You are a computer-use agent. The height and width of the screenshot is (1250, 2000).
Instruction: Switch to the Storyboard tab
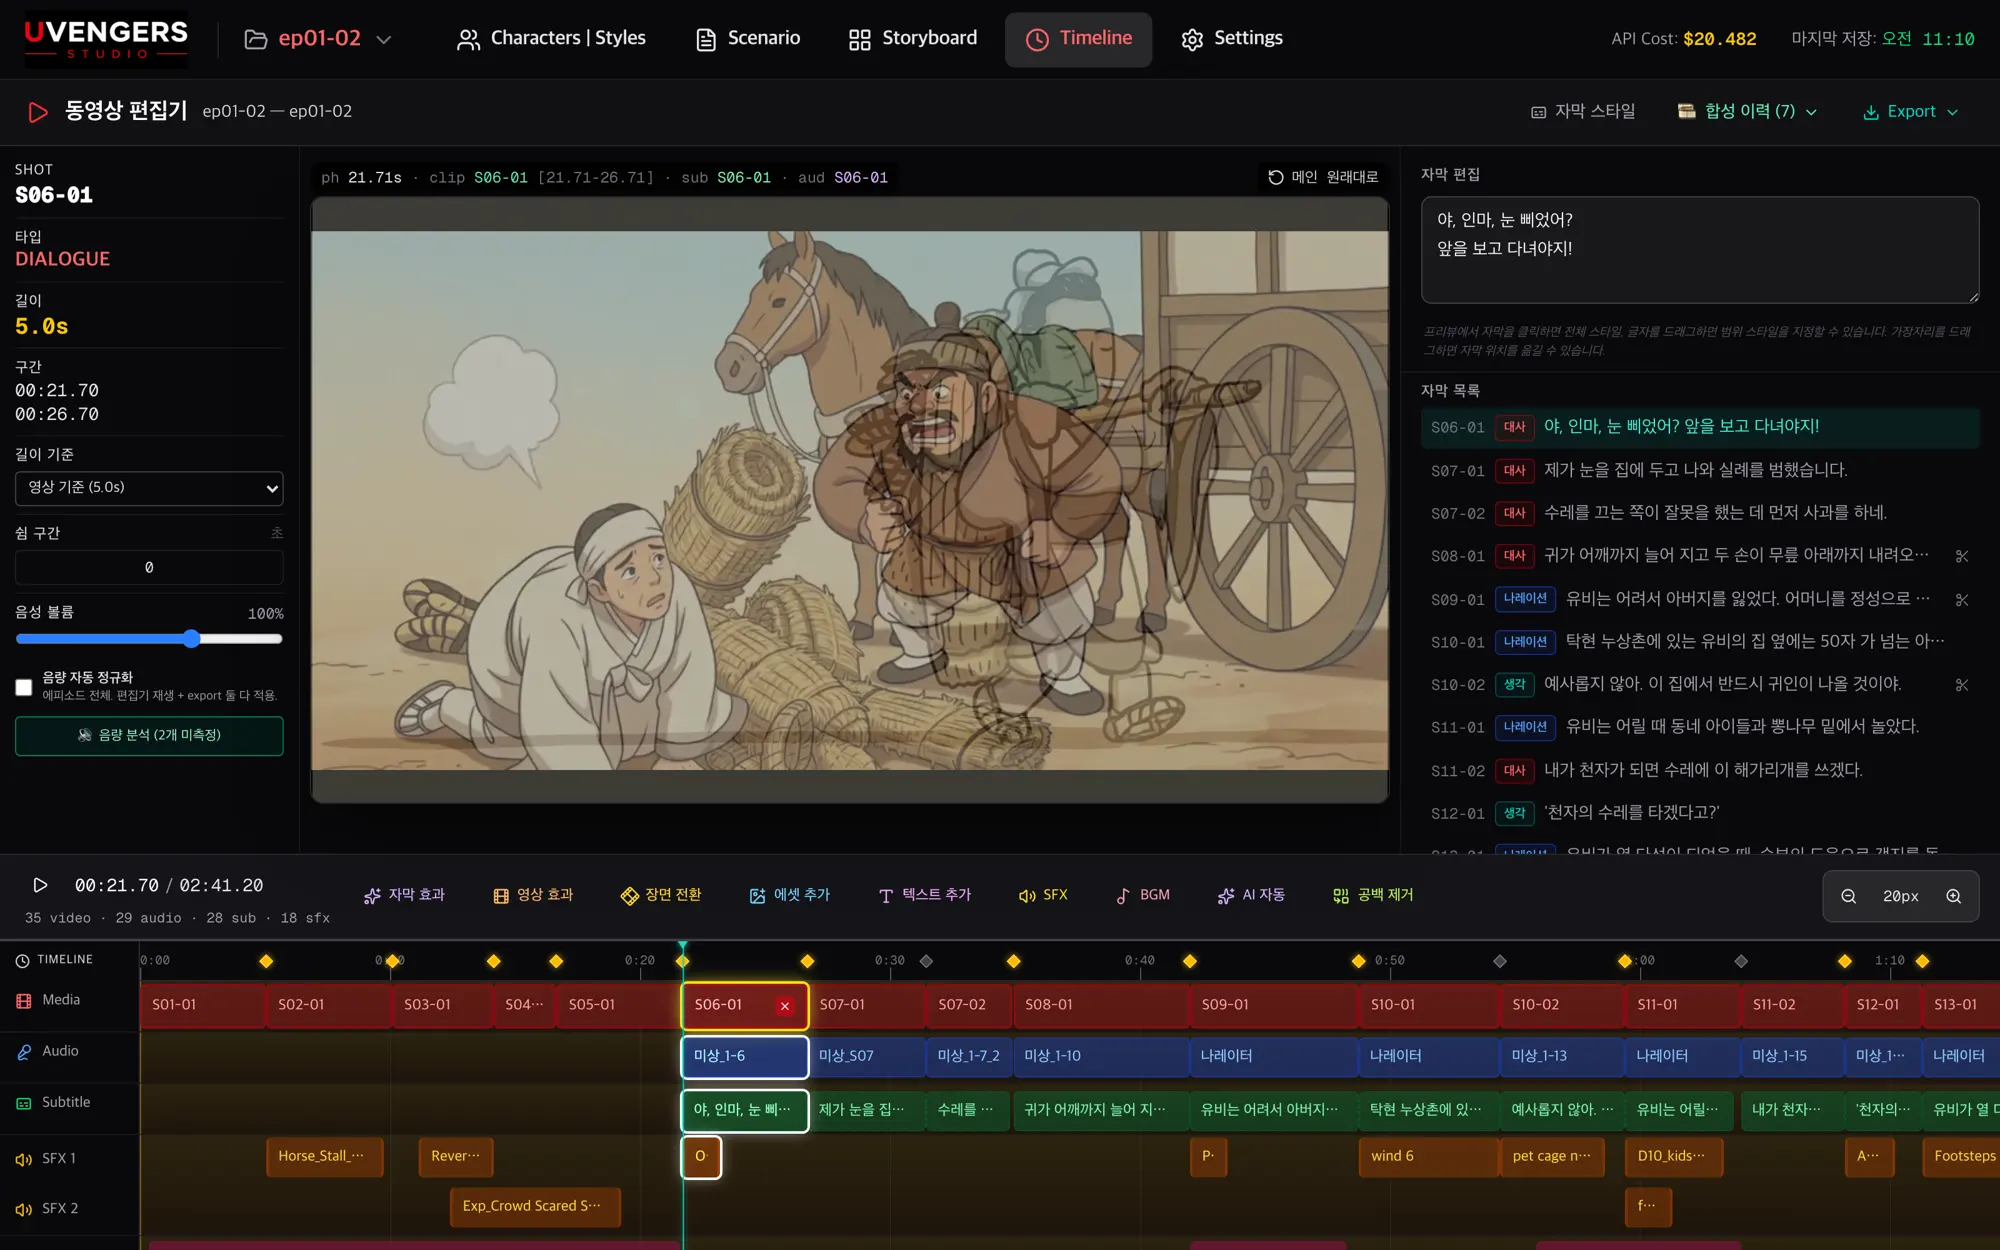click(x=912, y=39)
